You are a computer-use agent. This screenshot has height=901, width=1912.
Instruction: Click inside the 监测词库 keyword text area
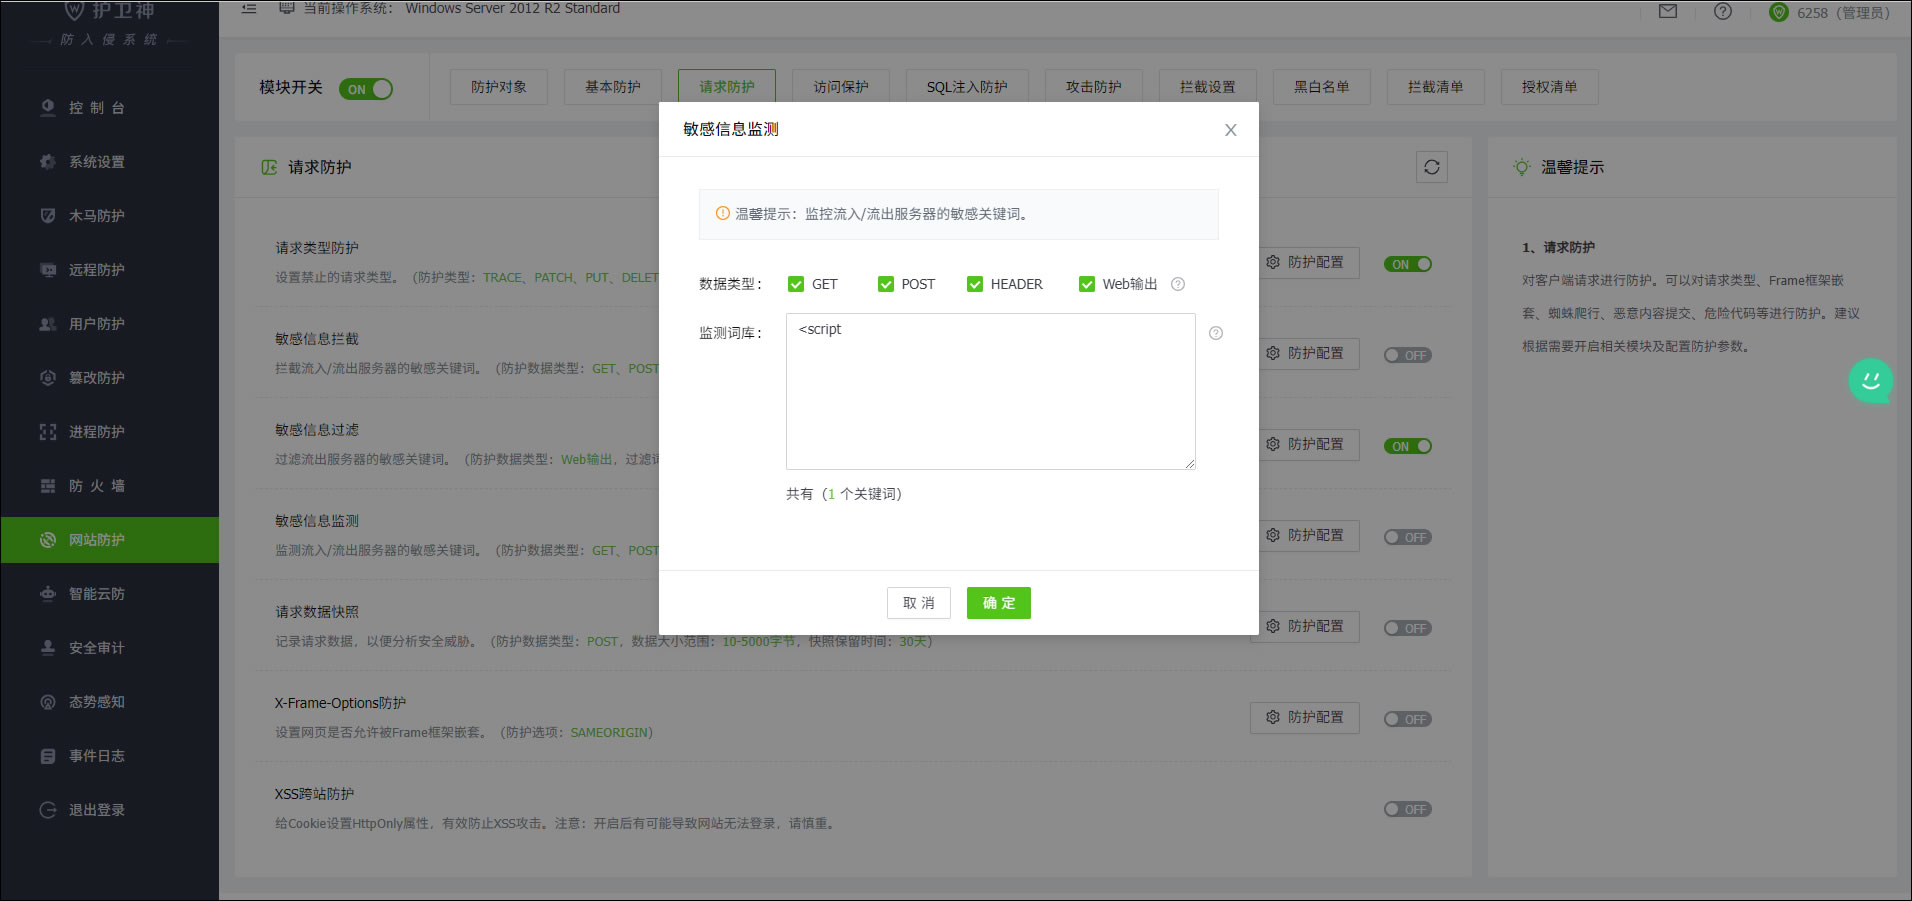989,391
